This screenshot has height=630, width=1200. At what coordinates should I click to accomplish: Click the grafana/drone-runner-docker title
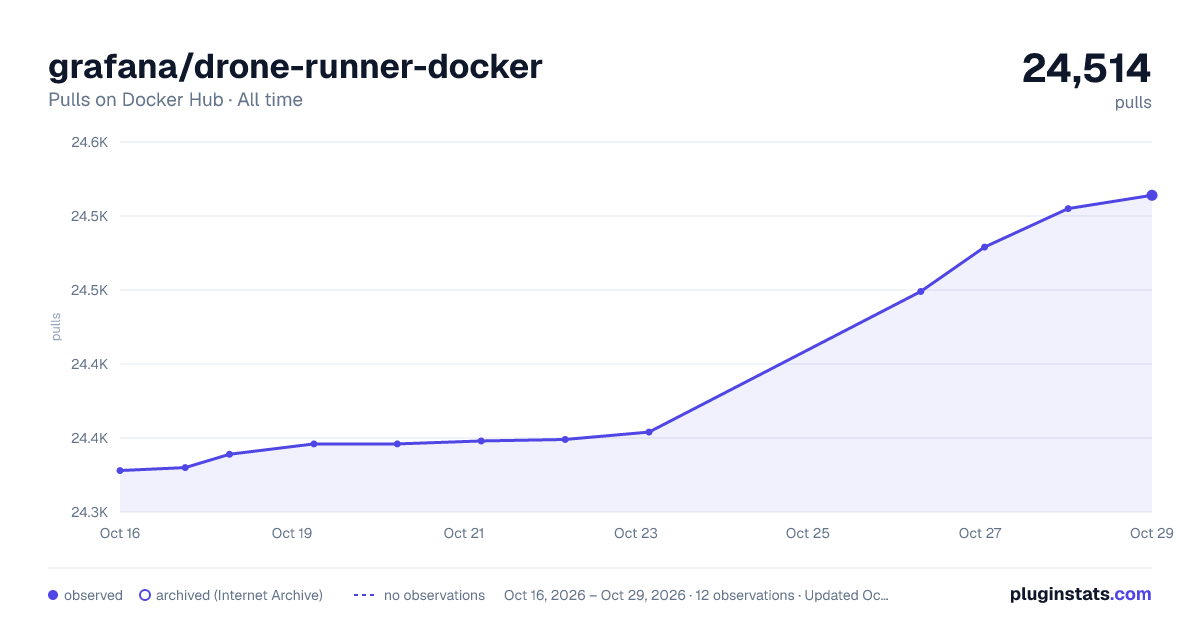pos(295,67)
